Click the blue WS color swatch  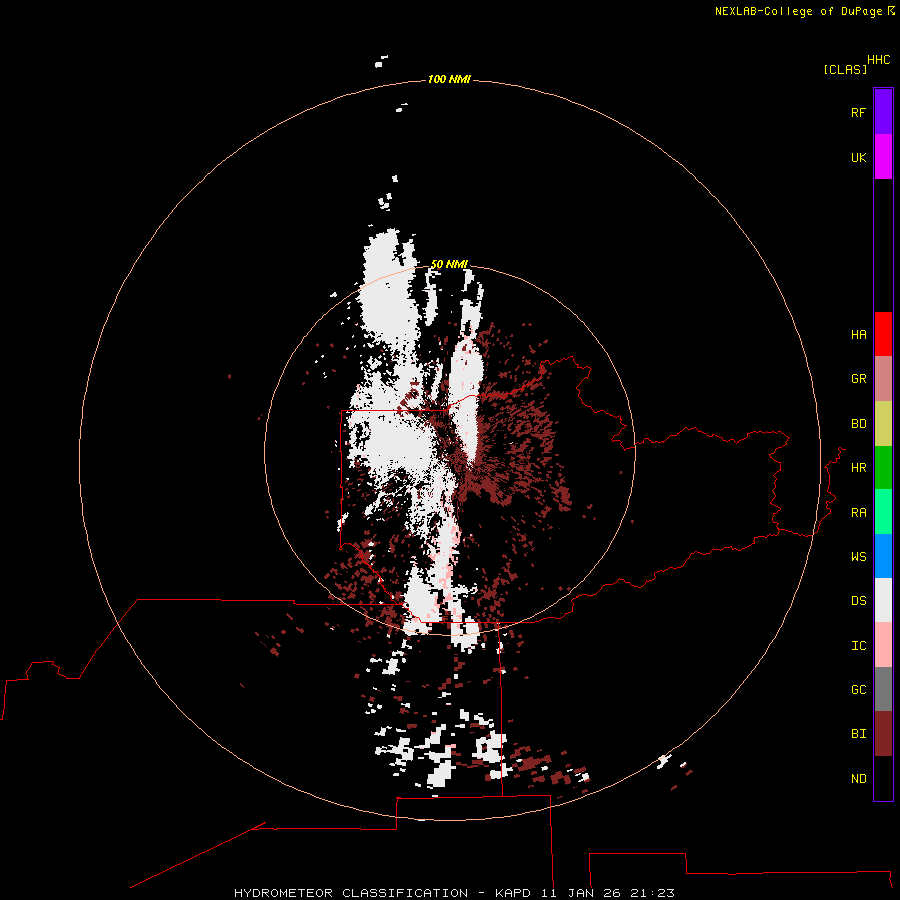[x=883, y=556]
